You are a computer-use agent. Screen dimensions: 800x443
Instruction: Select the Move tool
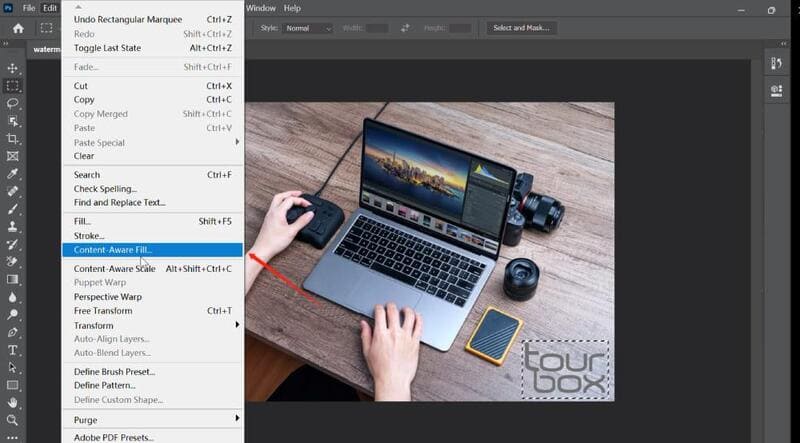click(x=12, y=68)
